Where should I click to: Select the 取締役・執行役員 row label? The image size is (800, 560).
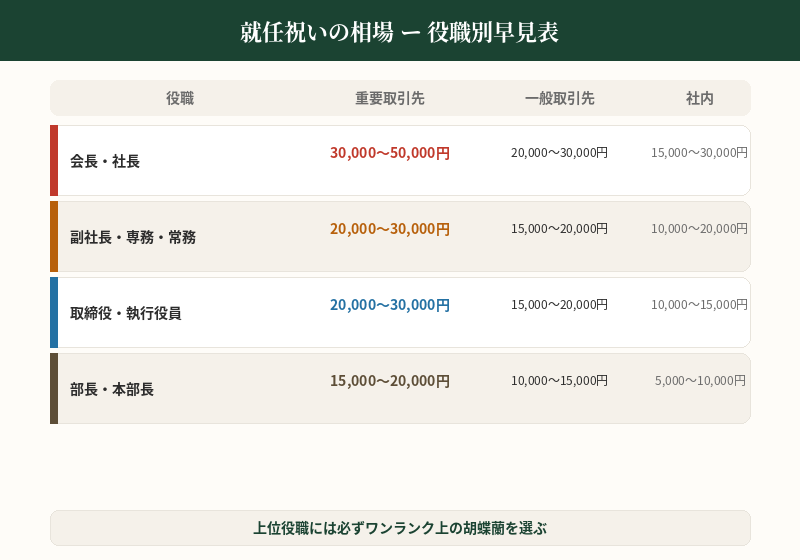tap(126, 313)
